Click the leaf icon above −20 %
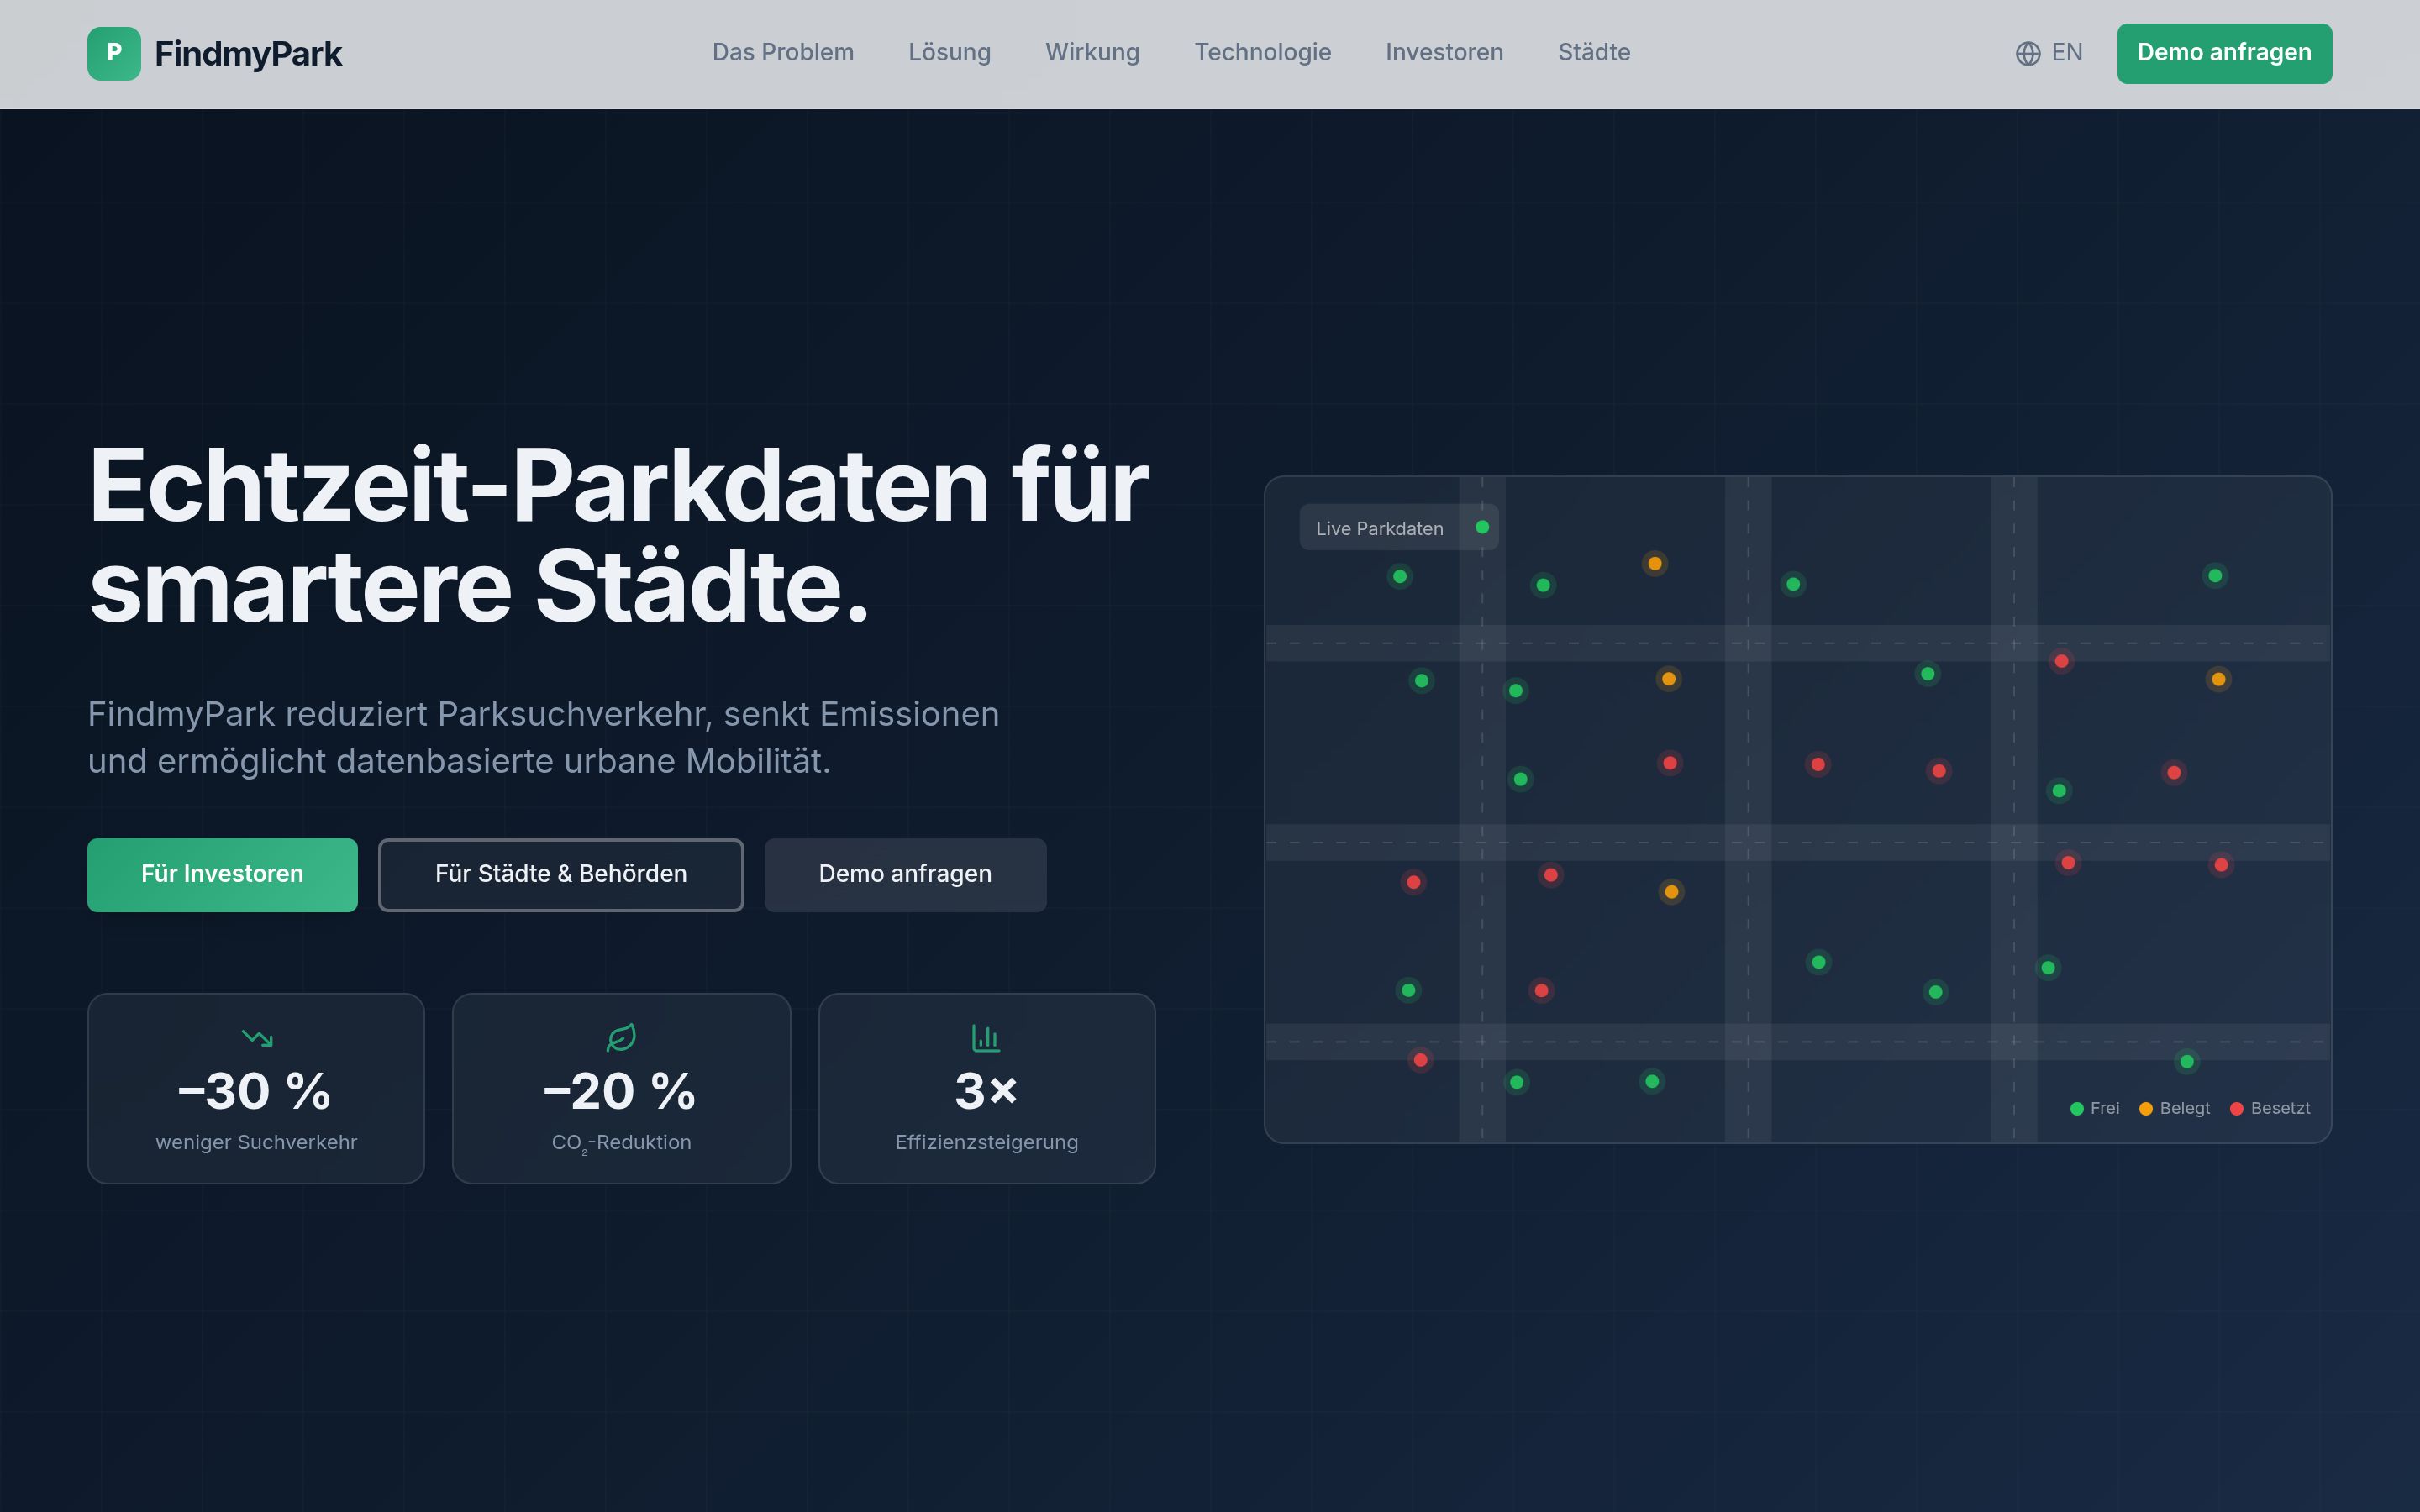Viewport: 2420px width, 1512px height. point(621,1038)
